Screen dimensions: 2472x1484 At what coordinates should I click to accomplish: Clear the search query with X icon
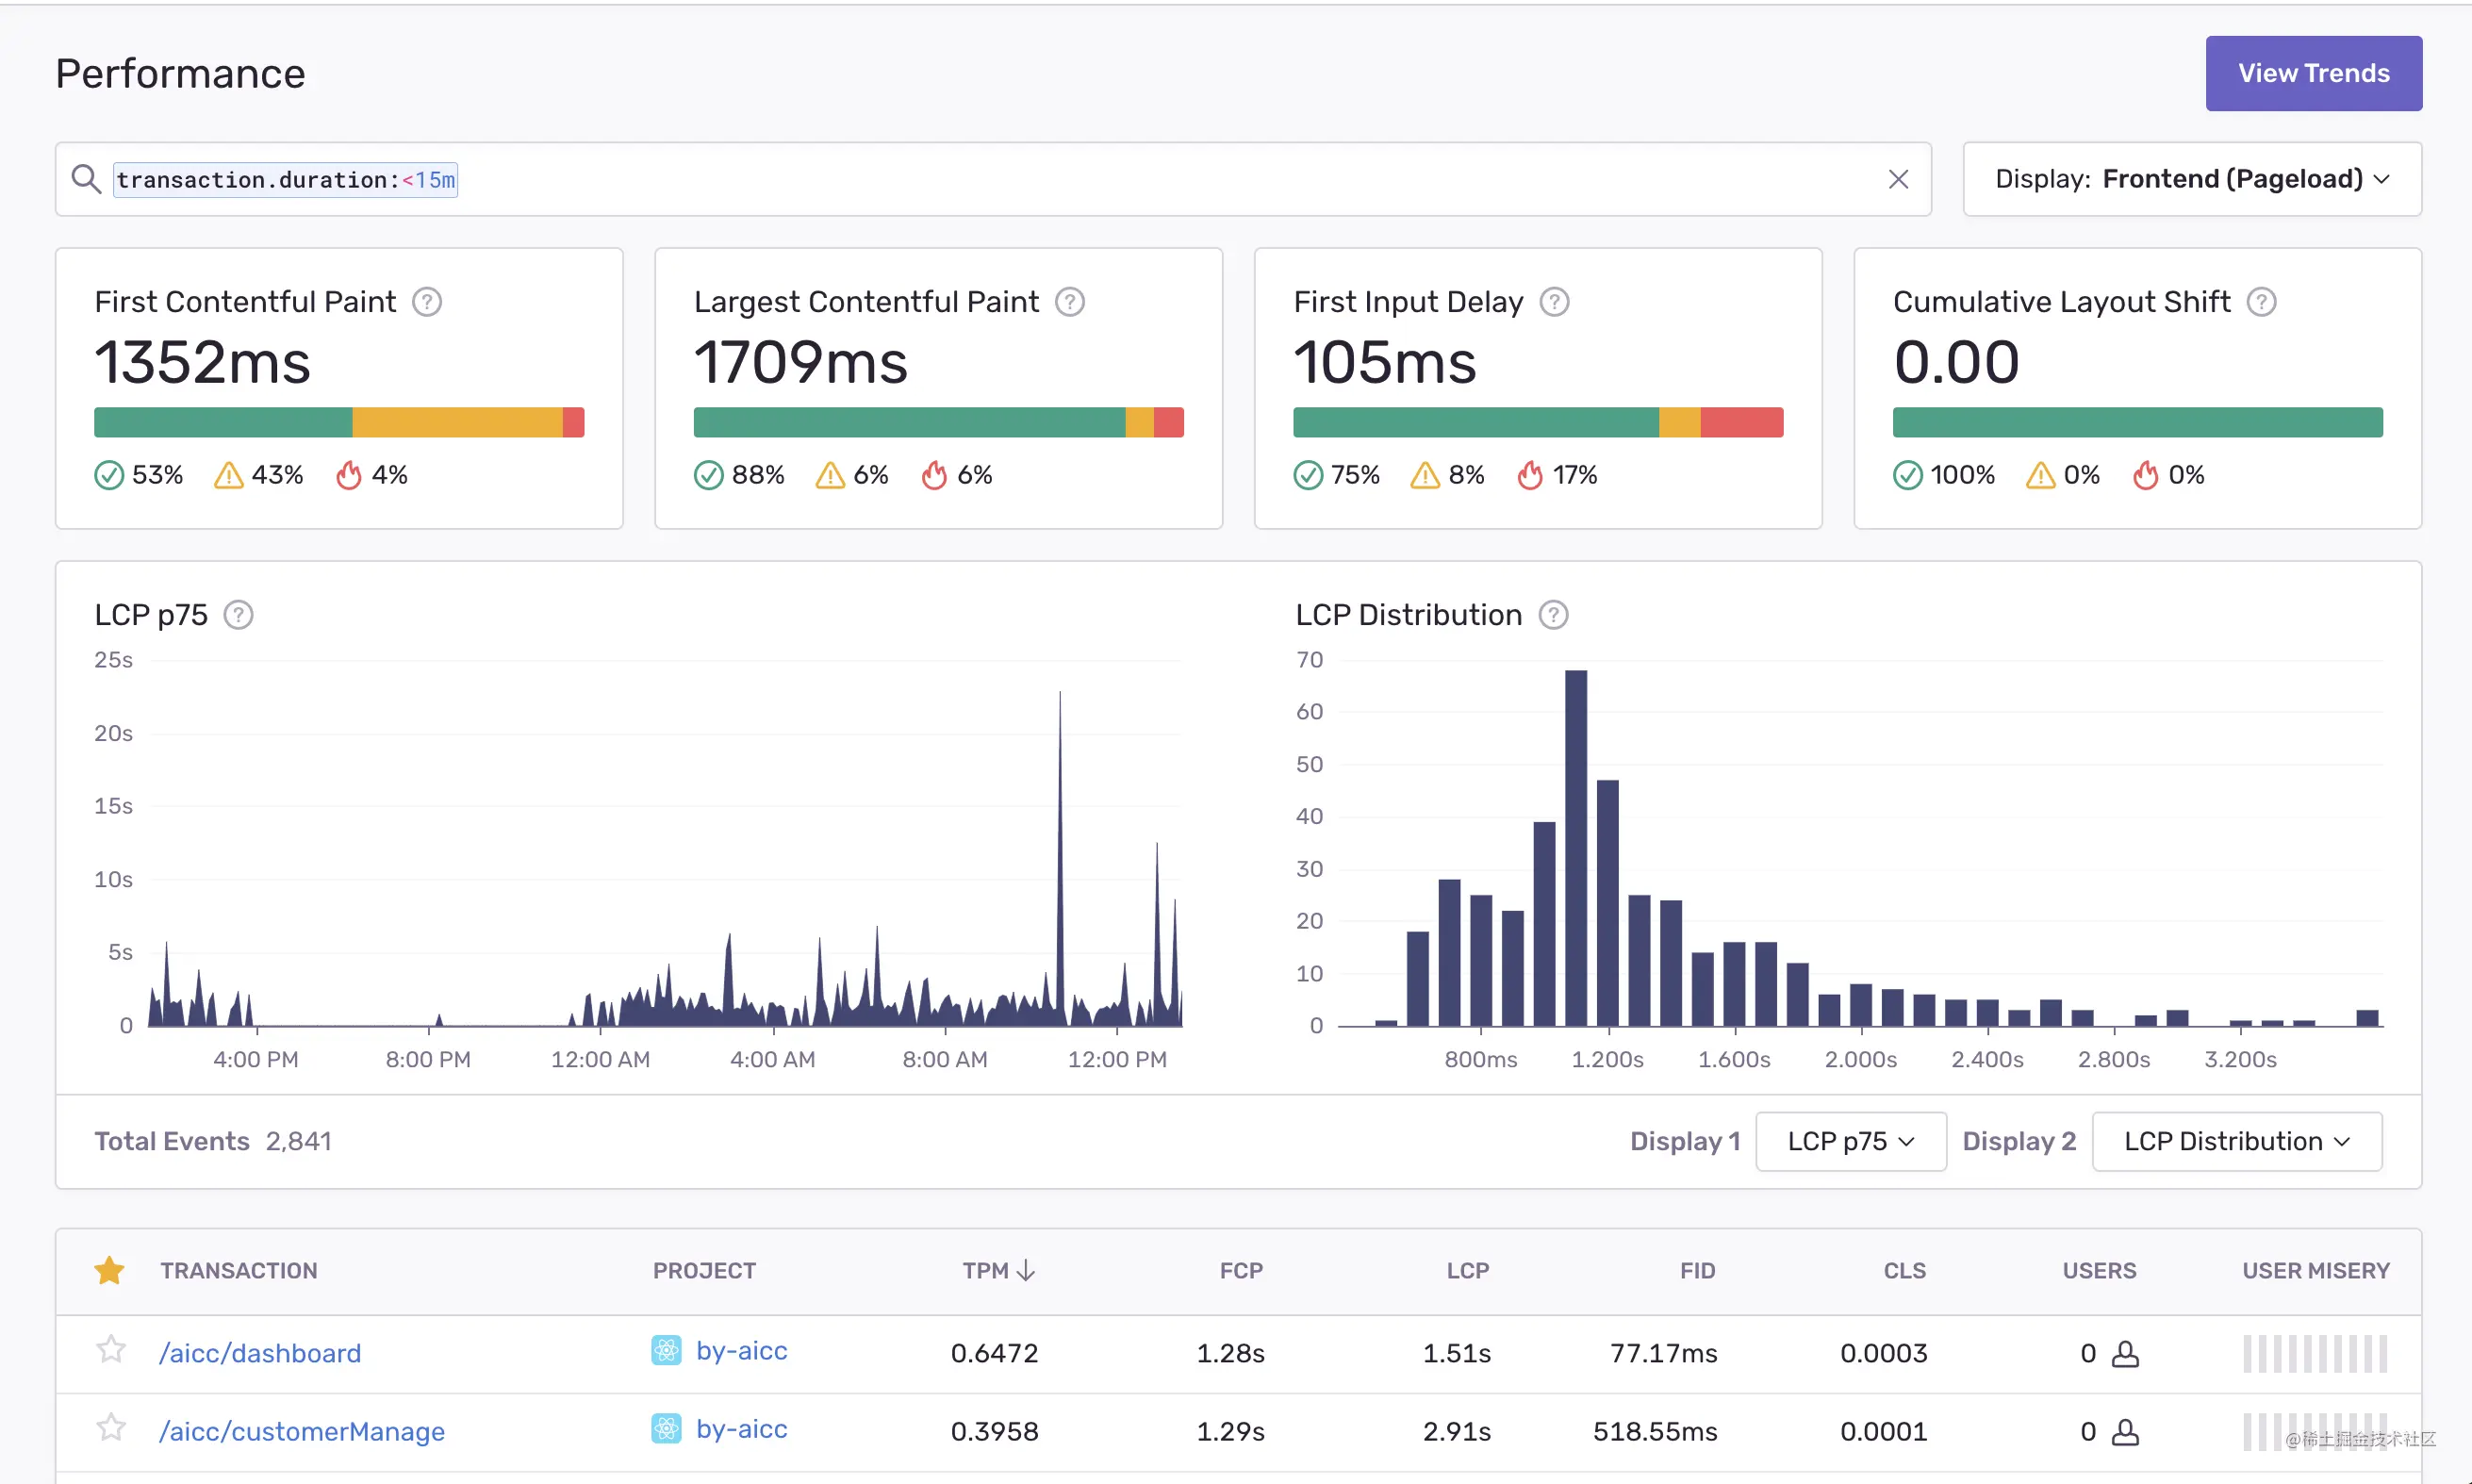(x=1897, y=179)
